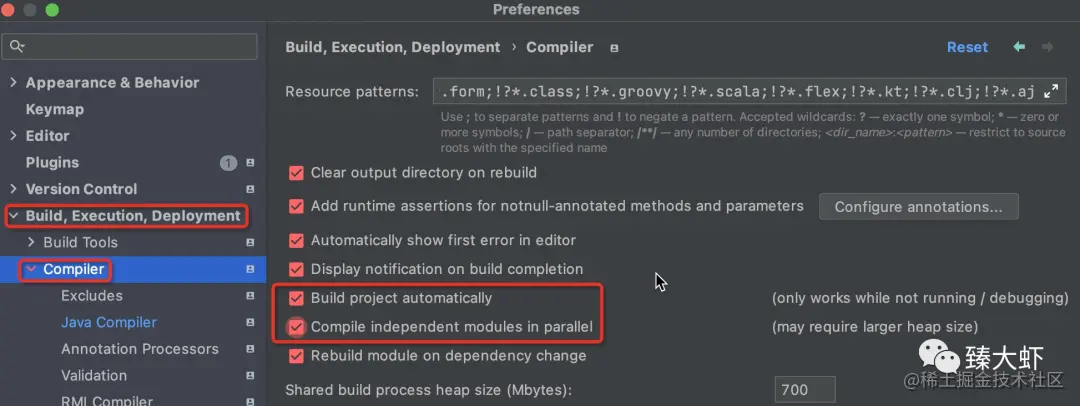Click the expand icon in Resource patterns field

click(x=1051, y=91)
